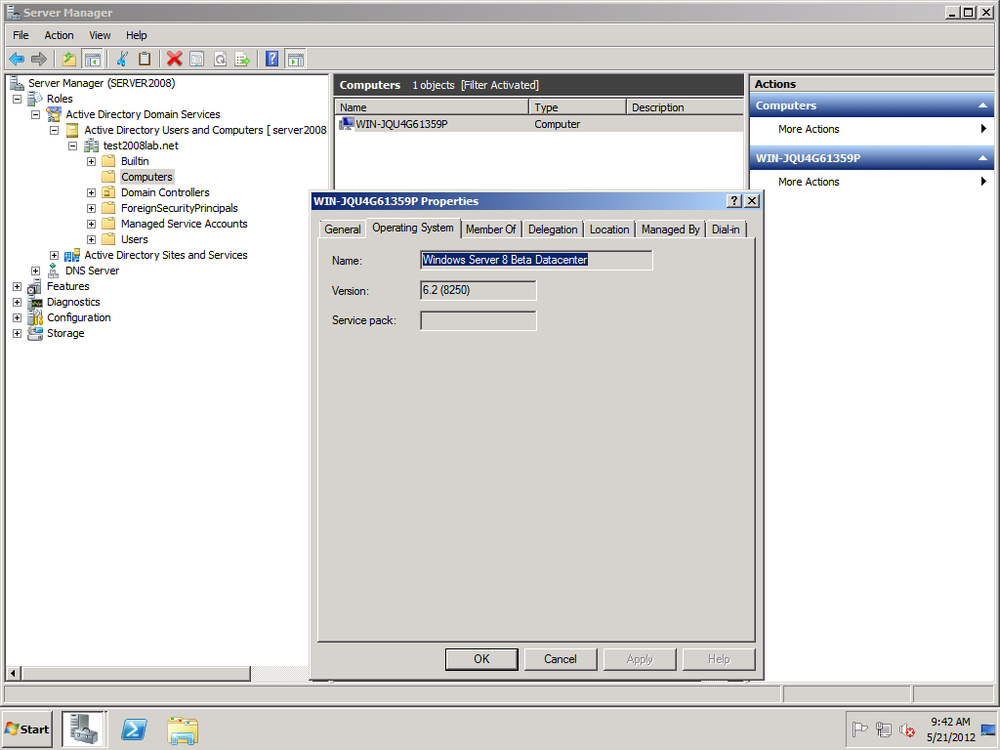Switch to the General tab
Image resolution: width=1000 pixels, height=750 pixels.
tap(342, 229)
